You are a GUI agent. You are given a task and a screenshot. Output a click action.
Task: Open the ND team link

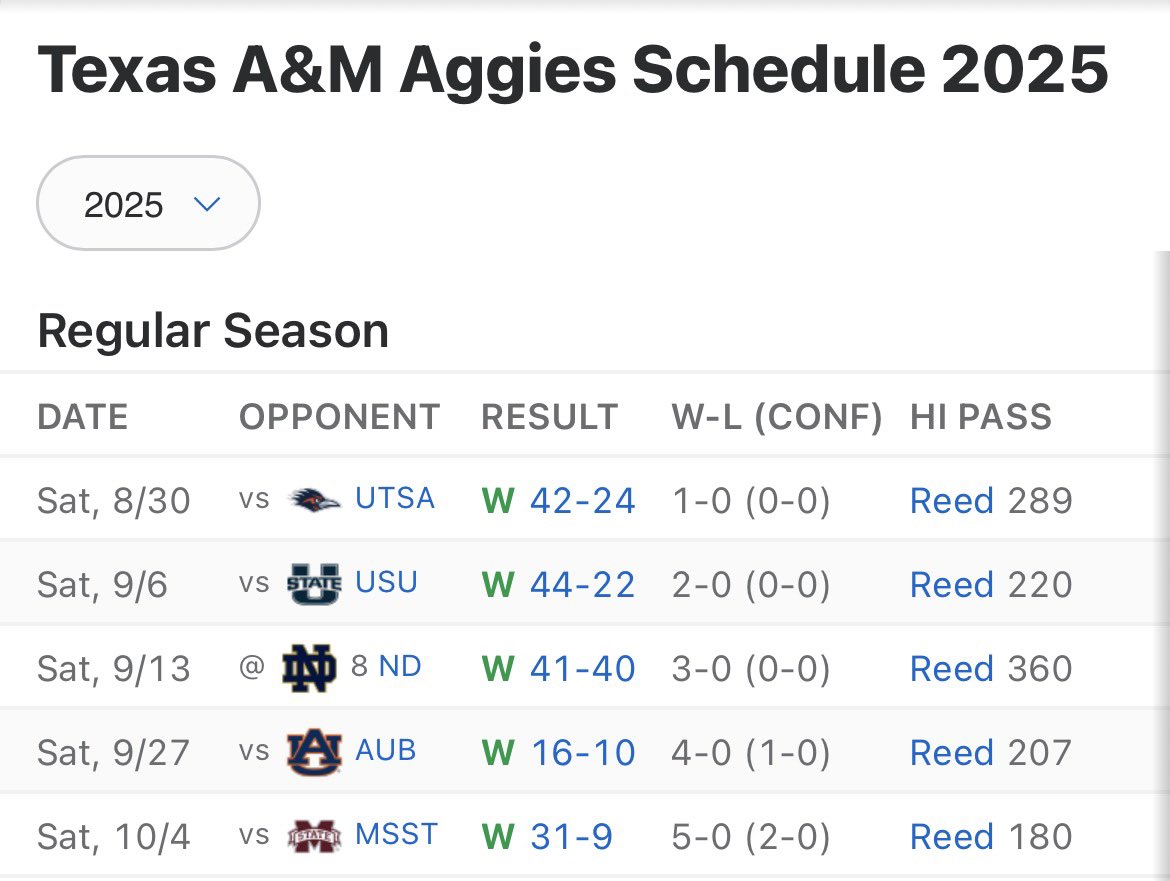(x=399, y=667)
